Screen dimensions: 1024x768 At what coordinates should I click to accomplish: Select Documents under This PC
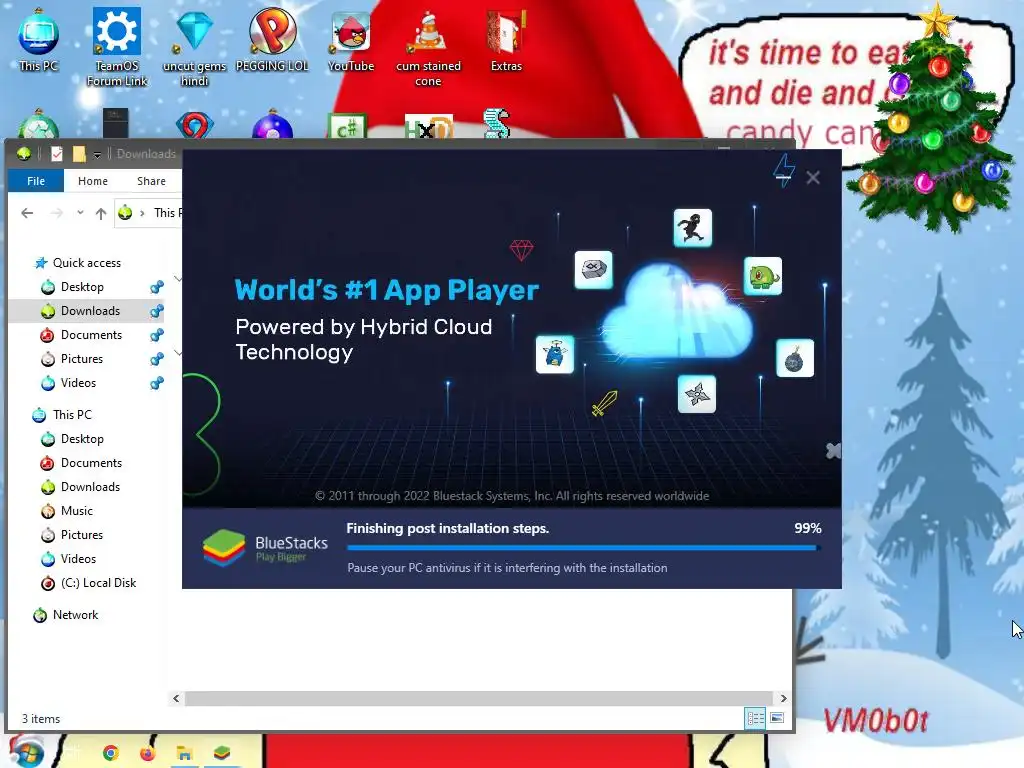coord(91,463)
